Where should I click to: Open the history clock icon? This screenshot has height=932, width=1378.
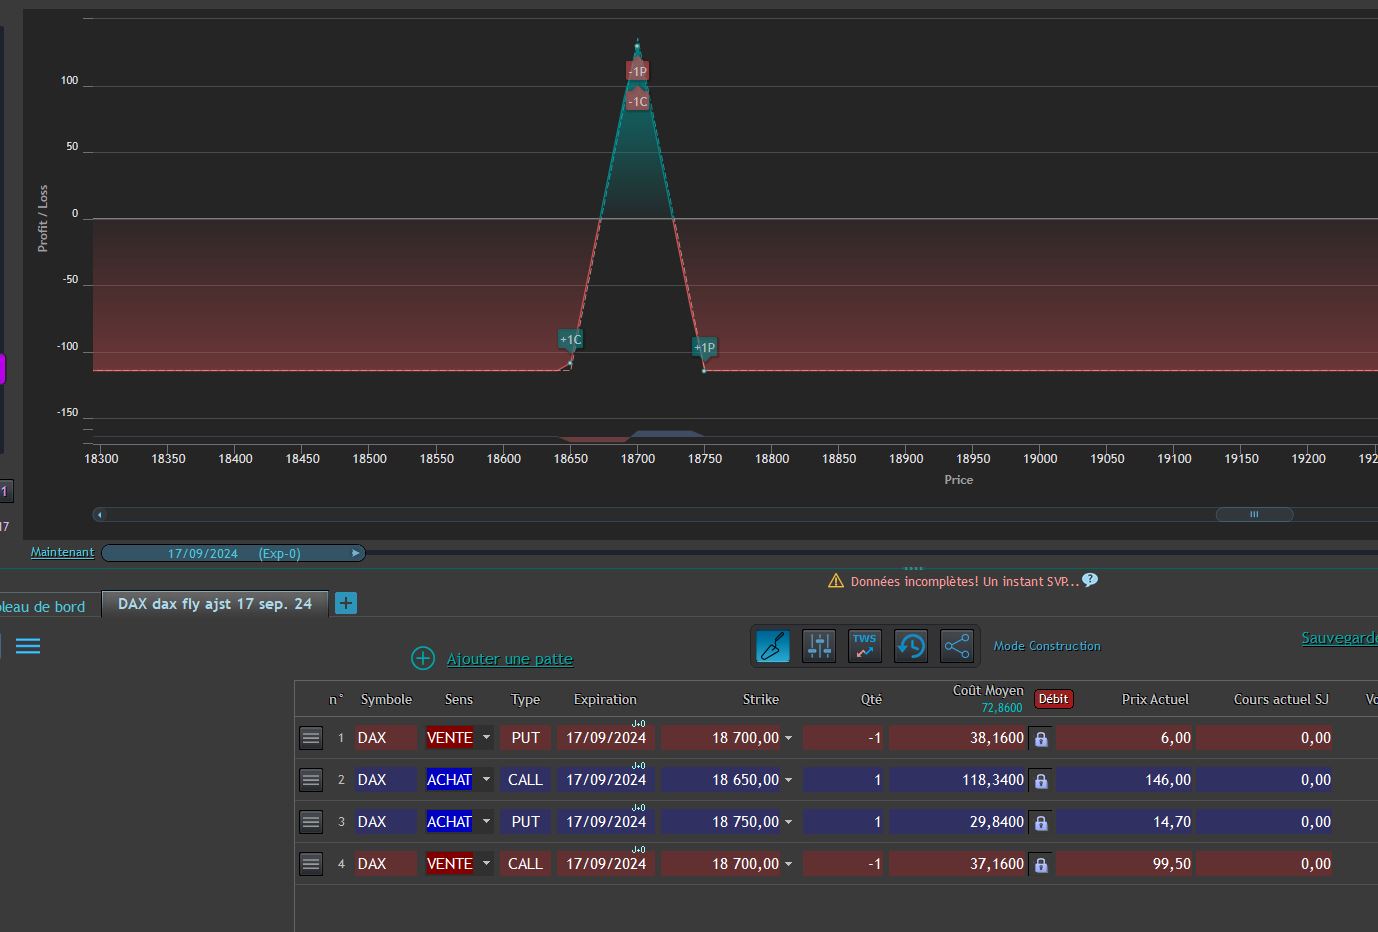pyautogui.click(x=911, y=646)
